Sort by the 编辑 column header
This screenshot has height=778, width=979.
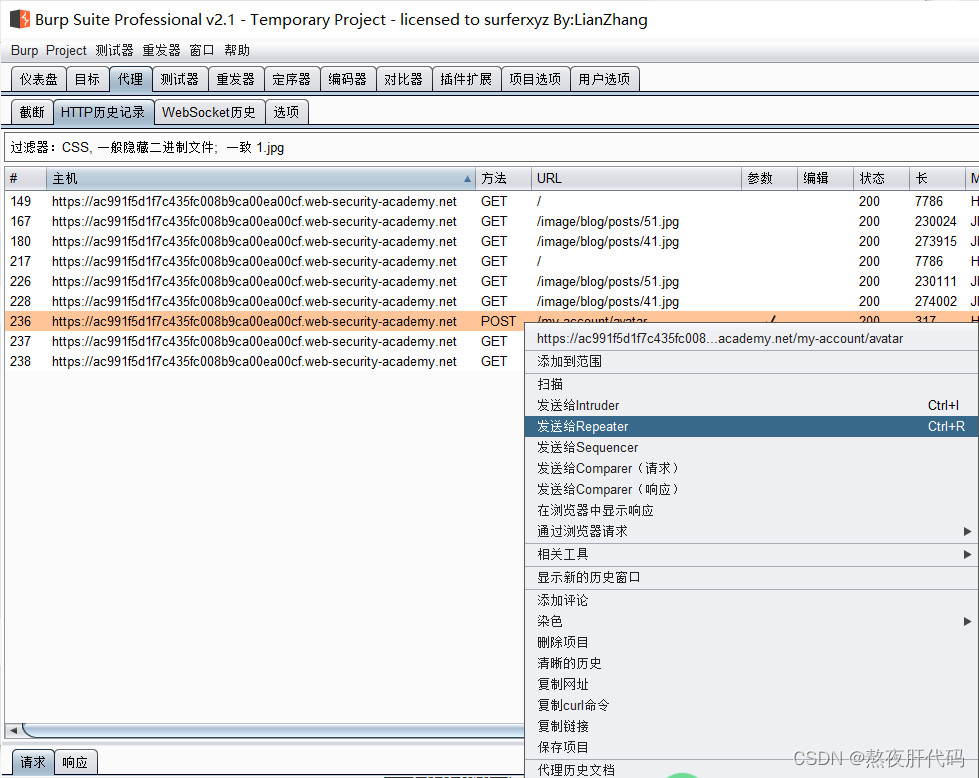click(x=825, y=179)
